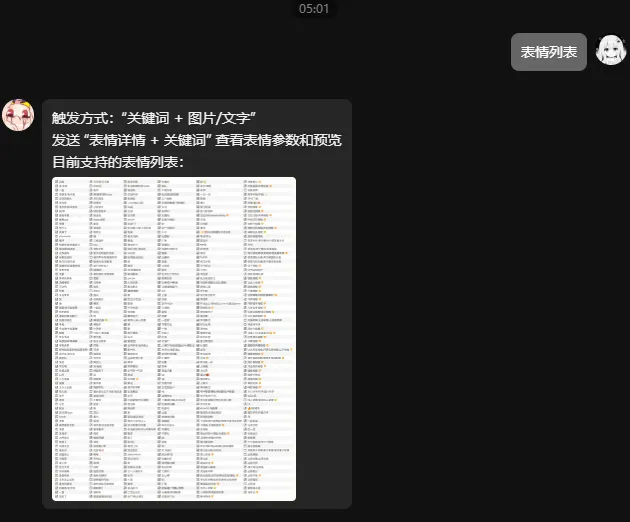Image resolution: width=630 pixels, height=522 pixels.
Task: Click the word 发送 in the bot reply
Action: click(66, 140)
